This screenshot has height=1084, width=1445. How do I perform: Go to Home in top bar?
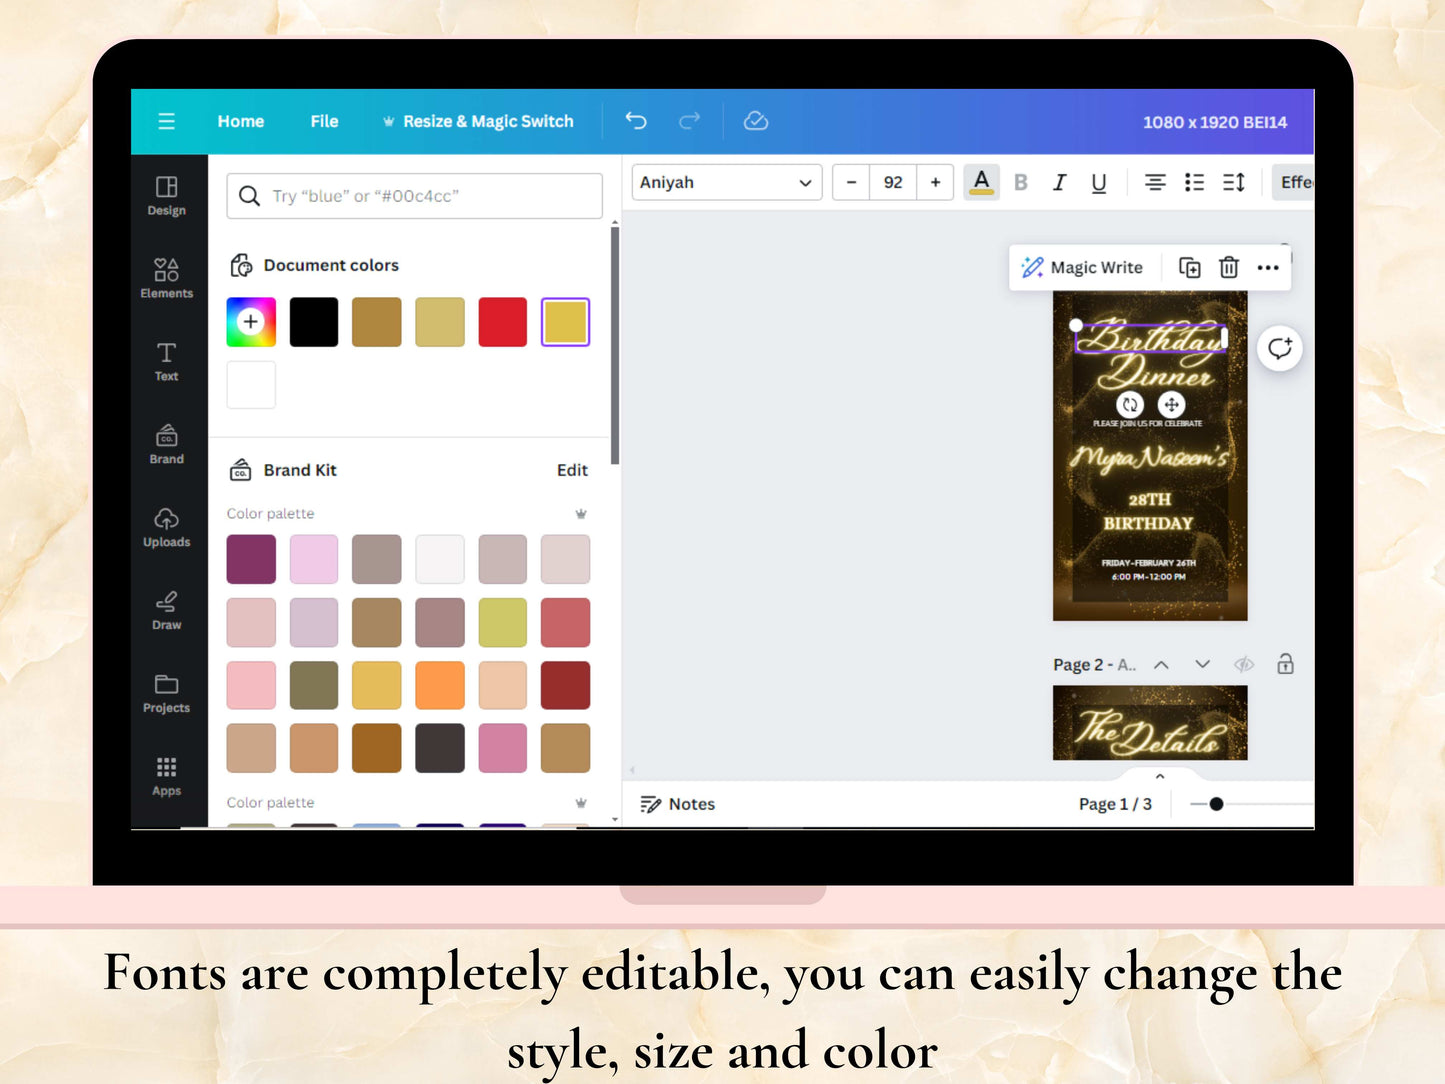point(241,121)
